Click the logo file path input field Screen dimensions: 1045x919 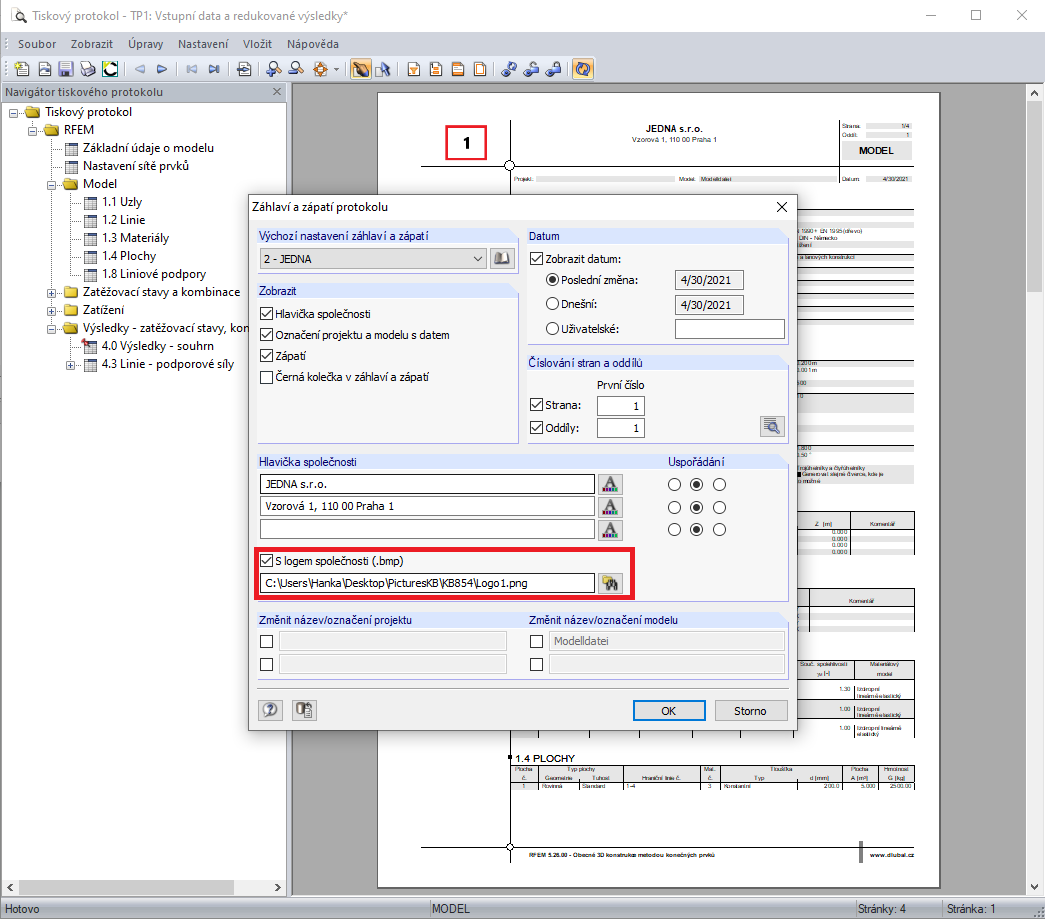(427, 583)
